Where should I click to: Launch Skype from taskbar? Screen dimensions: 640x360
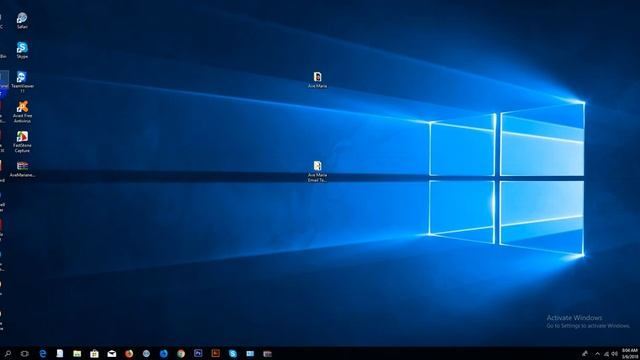(x=233, y=353)
